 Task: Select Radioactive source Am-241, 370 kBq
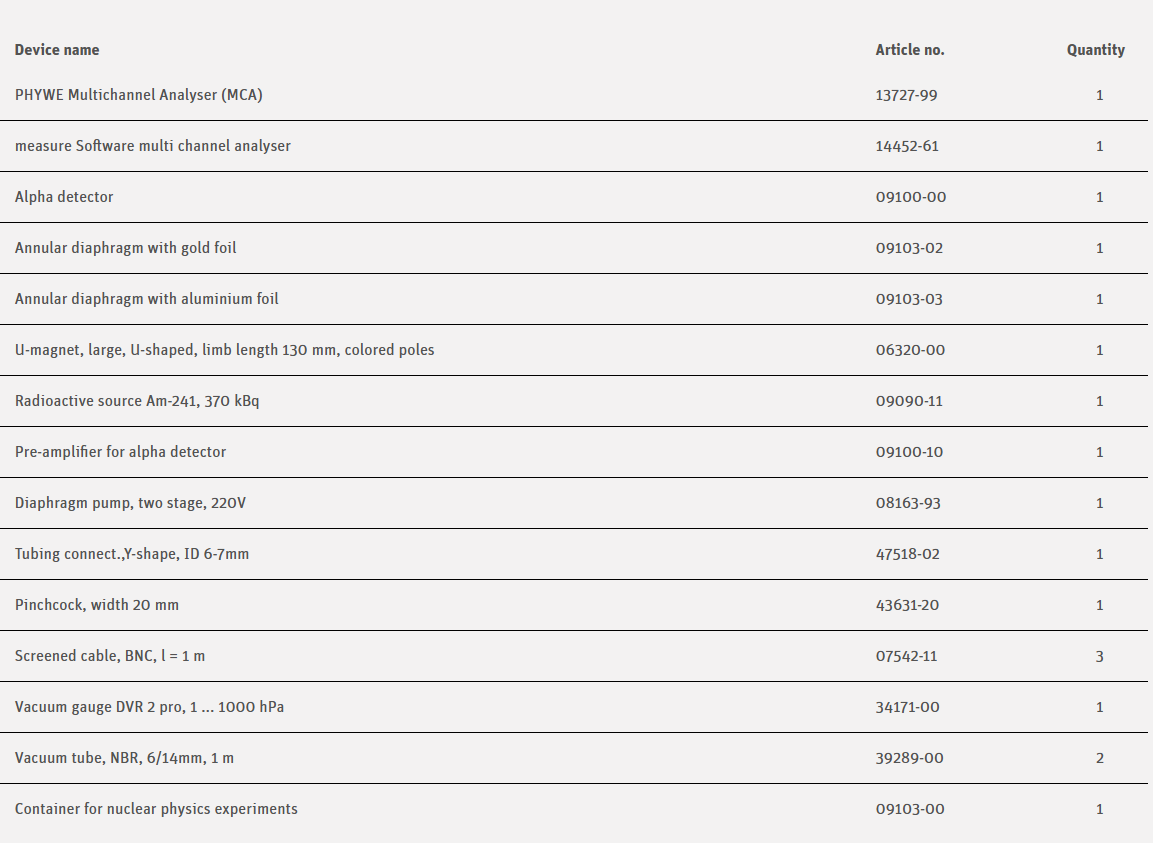point(137,401)
